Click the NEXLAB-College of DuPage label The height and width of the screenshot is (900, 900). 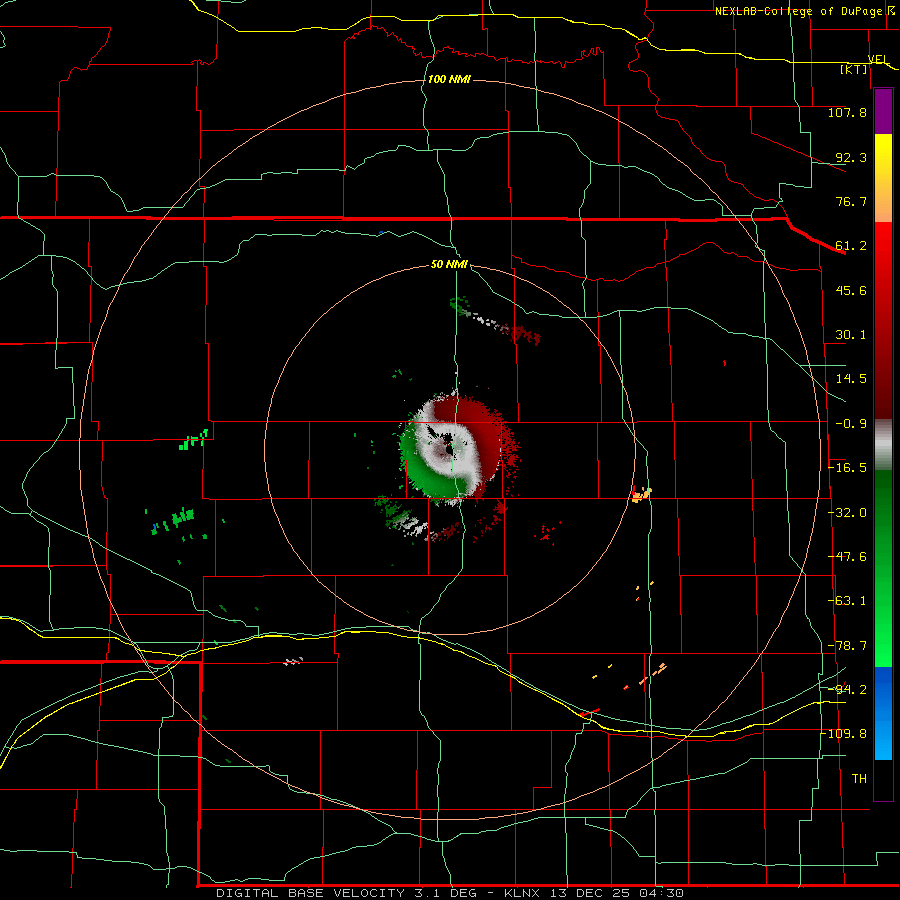[799, 11]
